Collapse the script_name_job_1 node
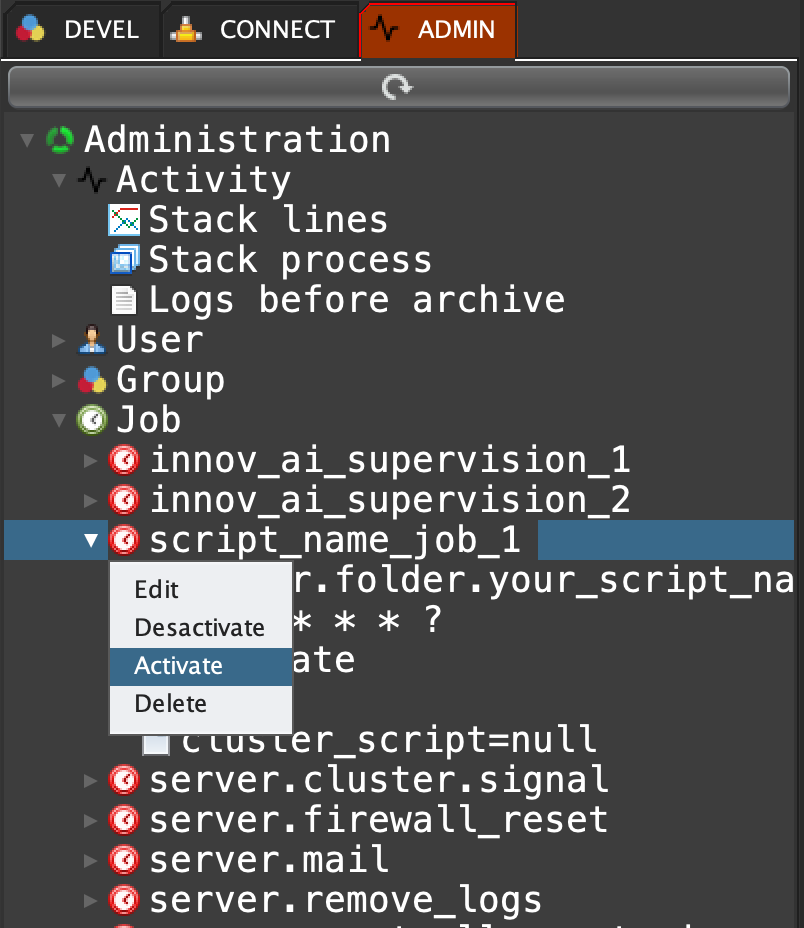 tap(91, 540)
